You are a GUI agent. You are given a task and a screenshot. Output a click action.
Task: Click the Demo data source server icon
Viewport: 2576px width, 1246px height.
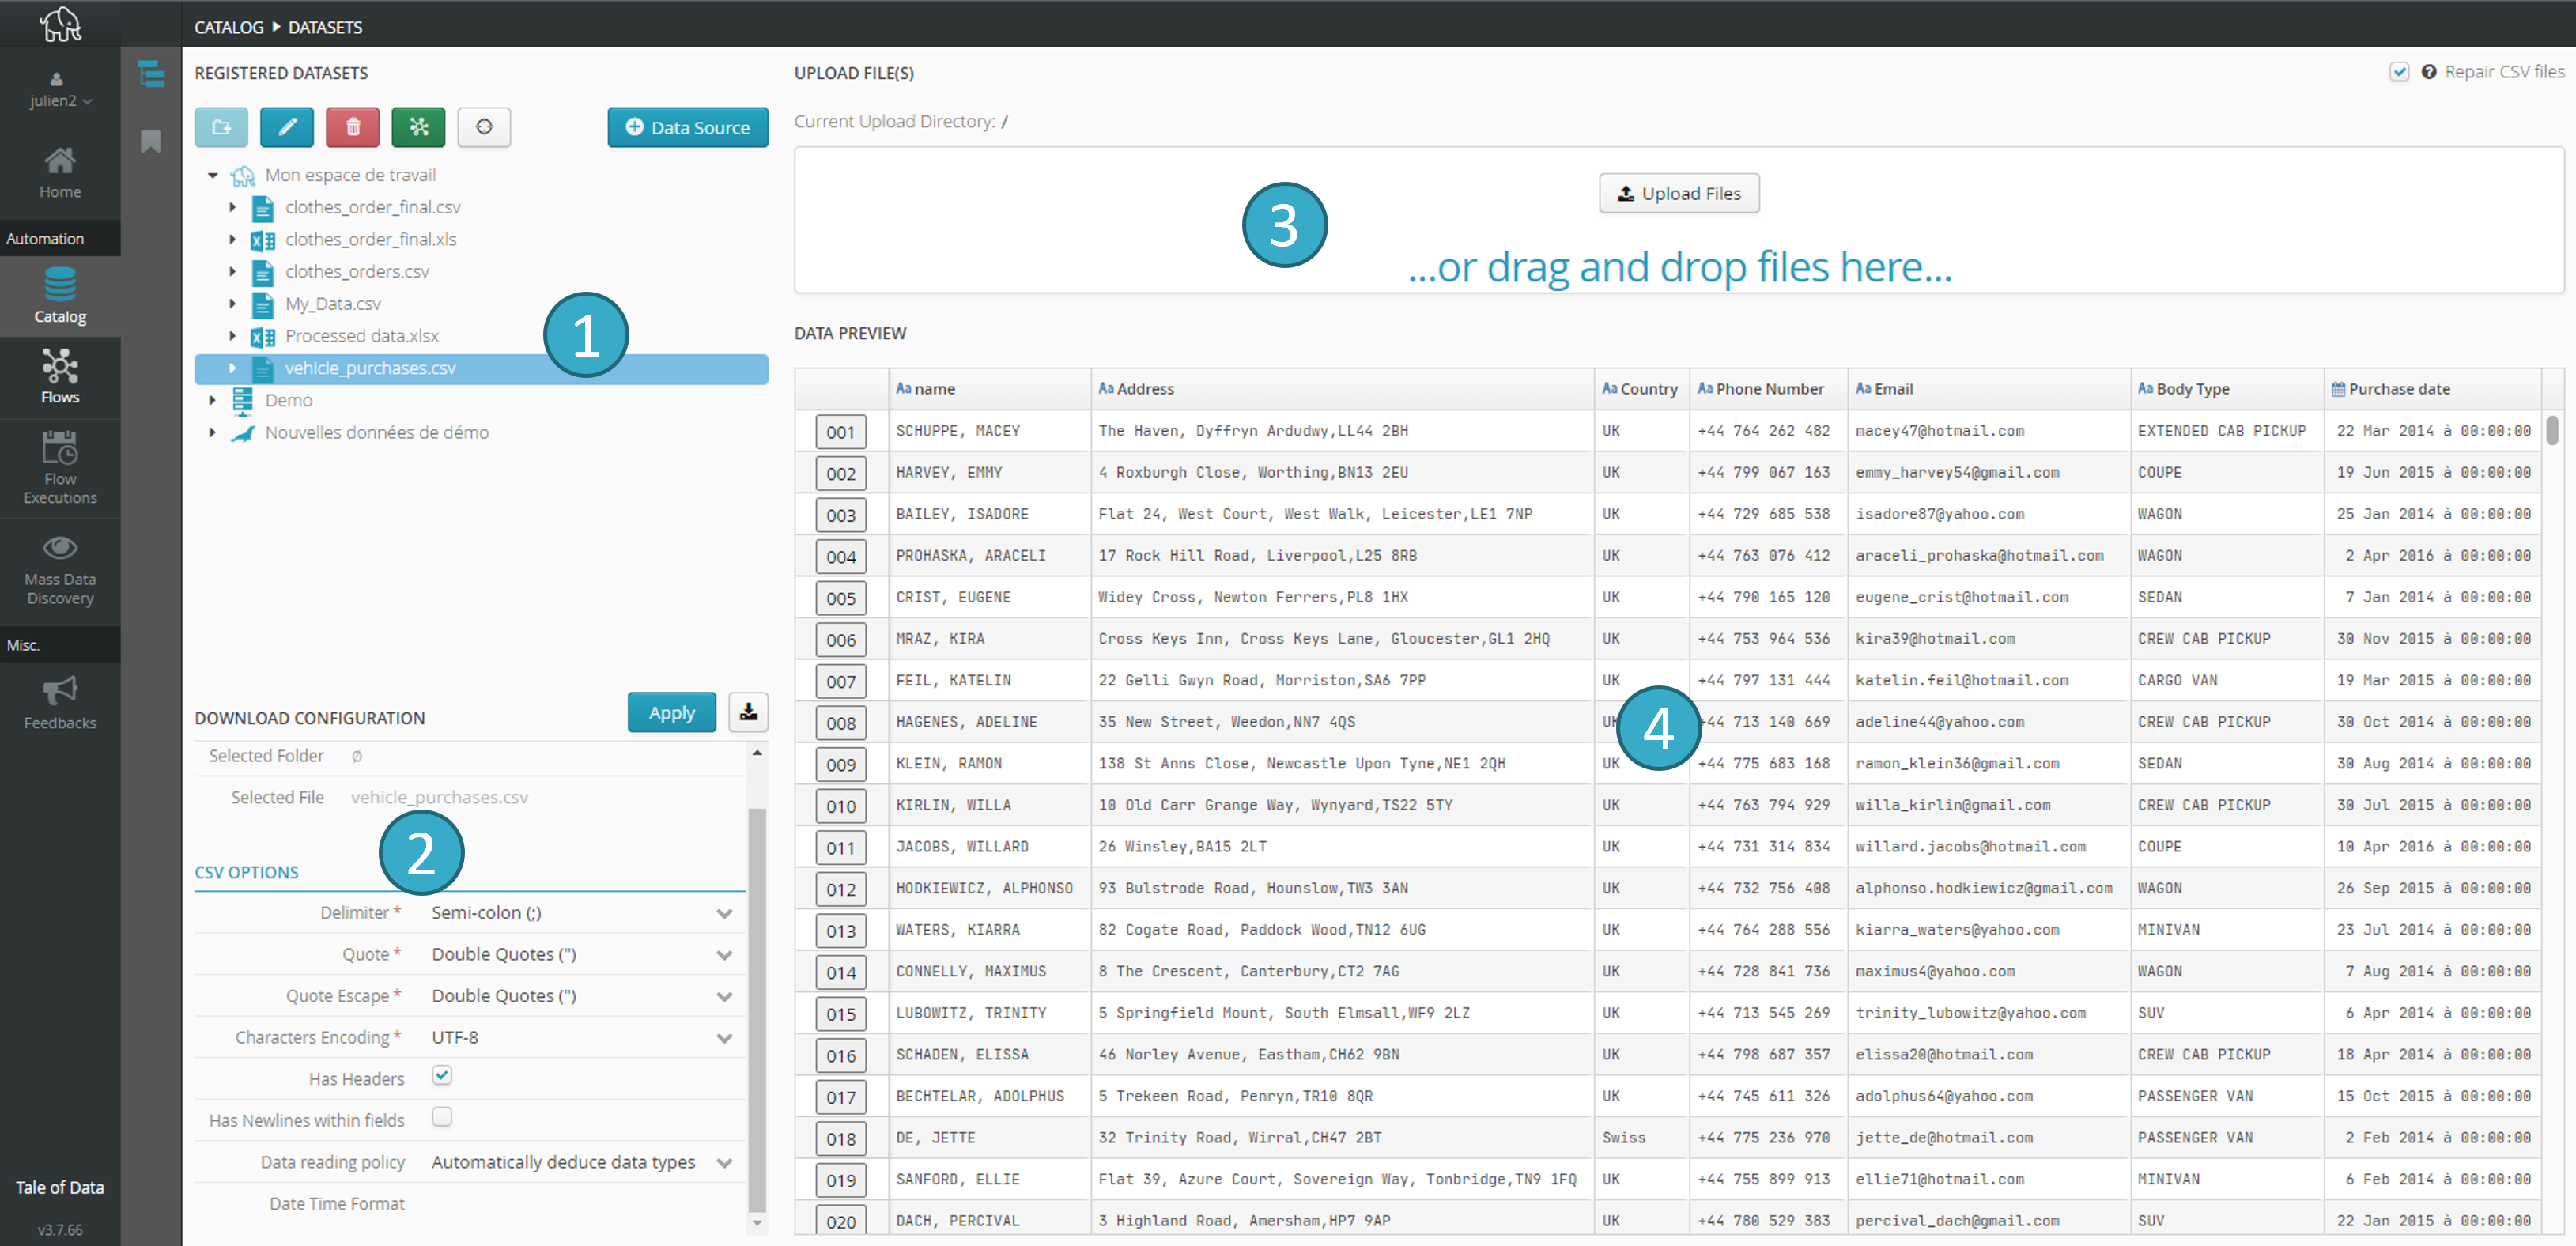tap(242, 401)
